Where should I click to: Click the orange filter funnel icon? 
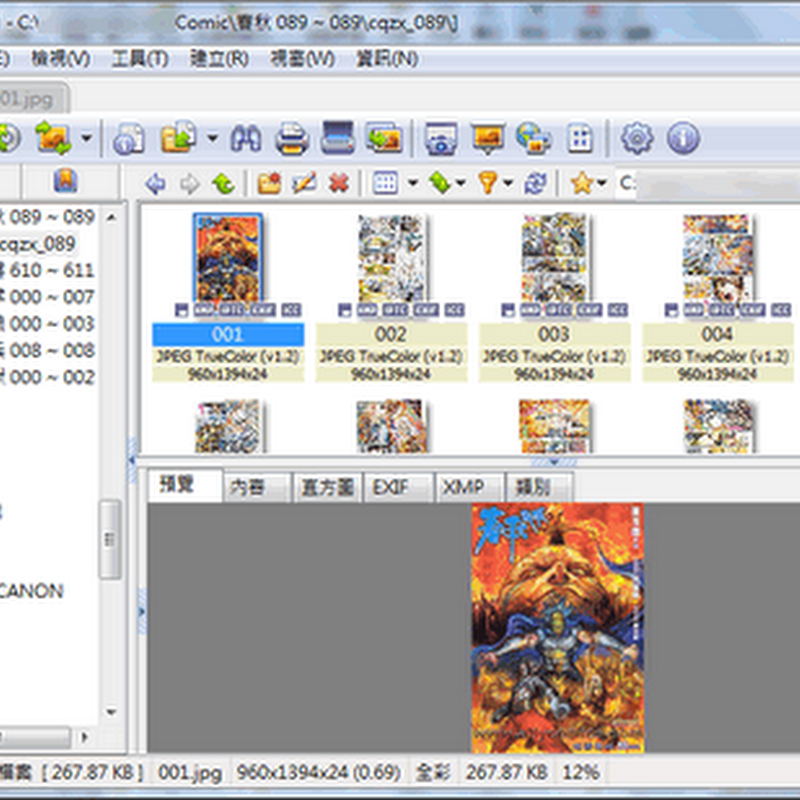click(x=488, y=183)
